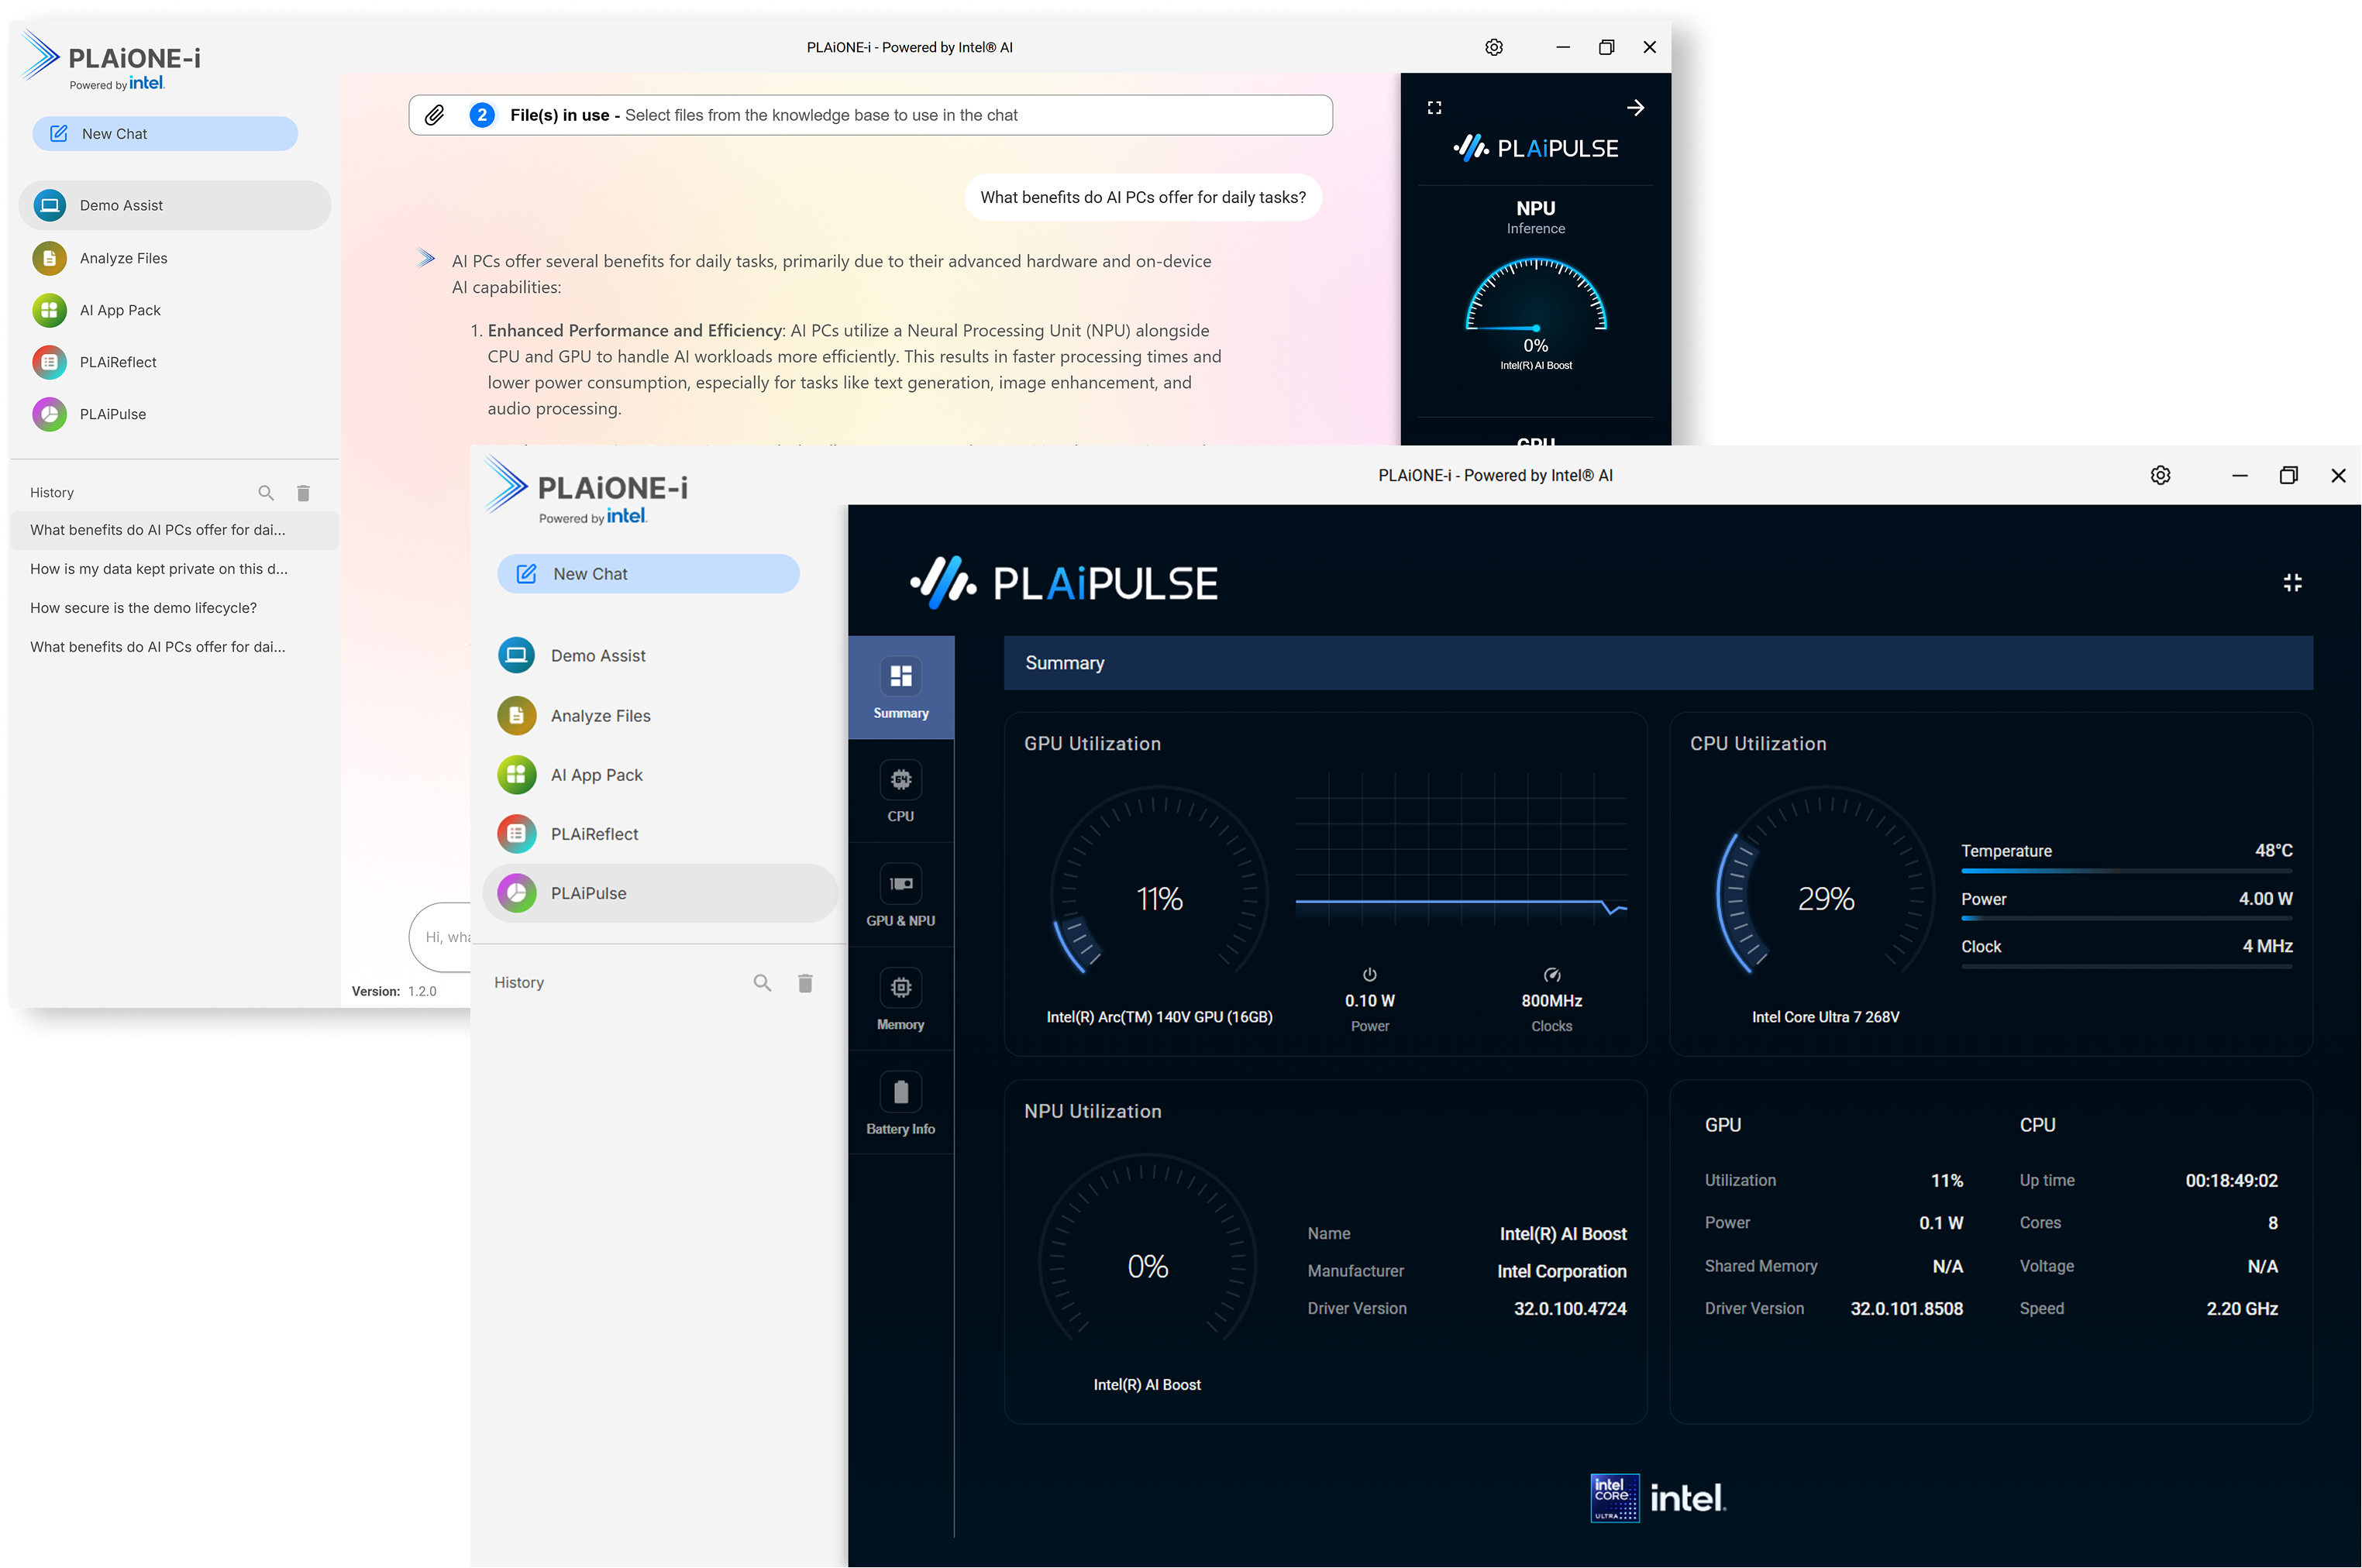2362x1568 pixels.
Task: Click PLAiONE-i logo in back window
Action: [112, 58]
